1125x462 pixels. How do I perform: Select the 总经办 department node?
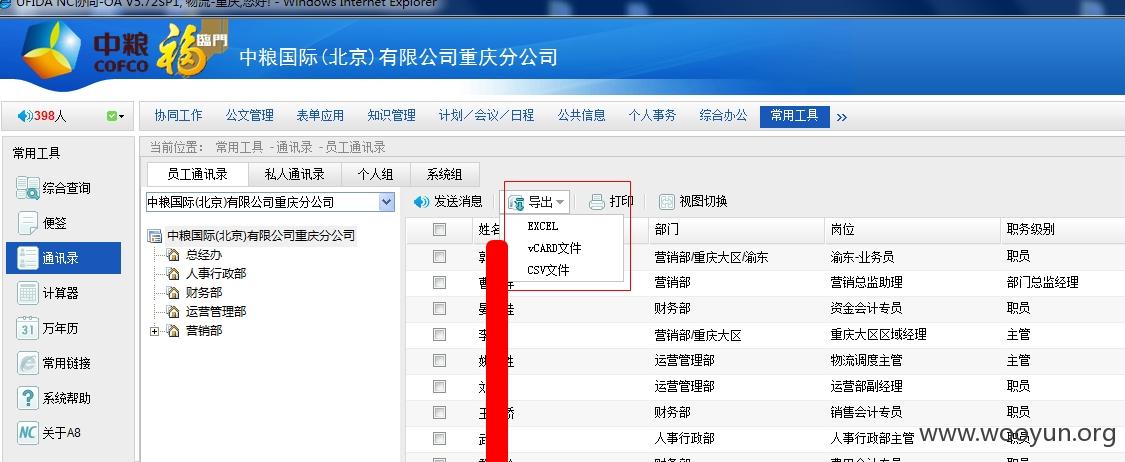click(204, 255)
